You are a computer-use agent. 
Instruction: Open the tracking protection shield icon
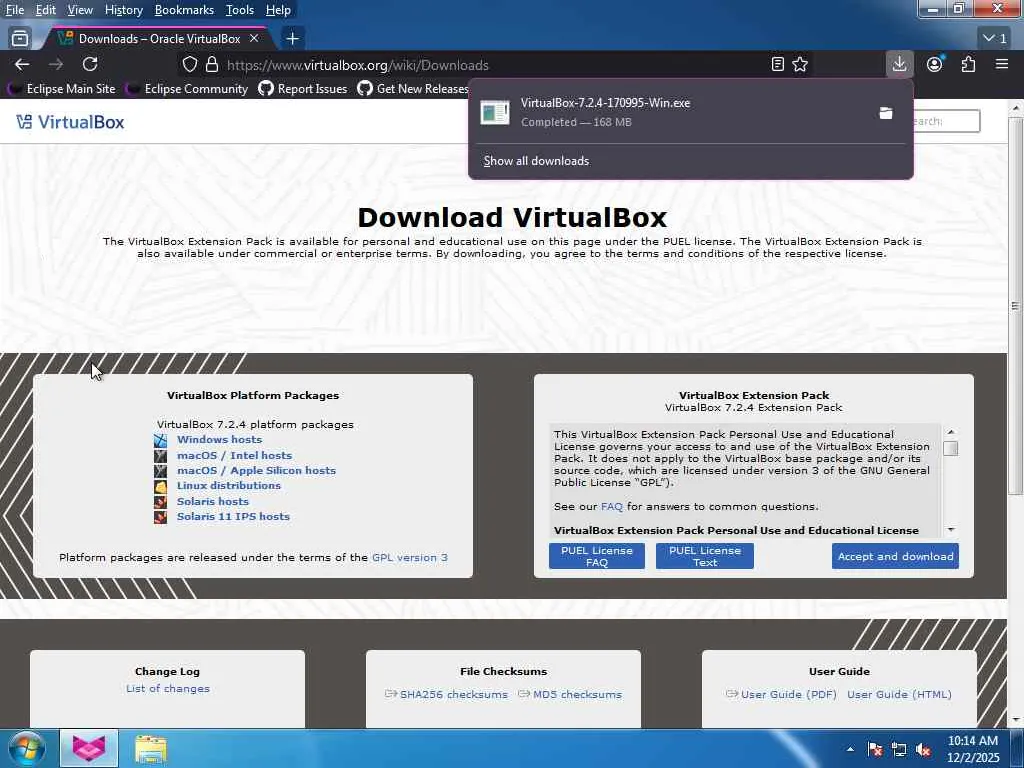pyautogui.click(x=189, y=64)
